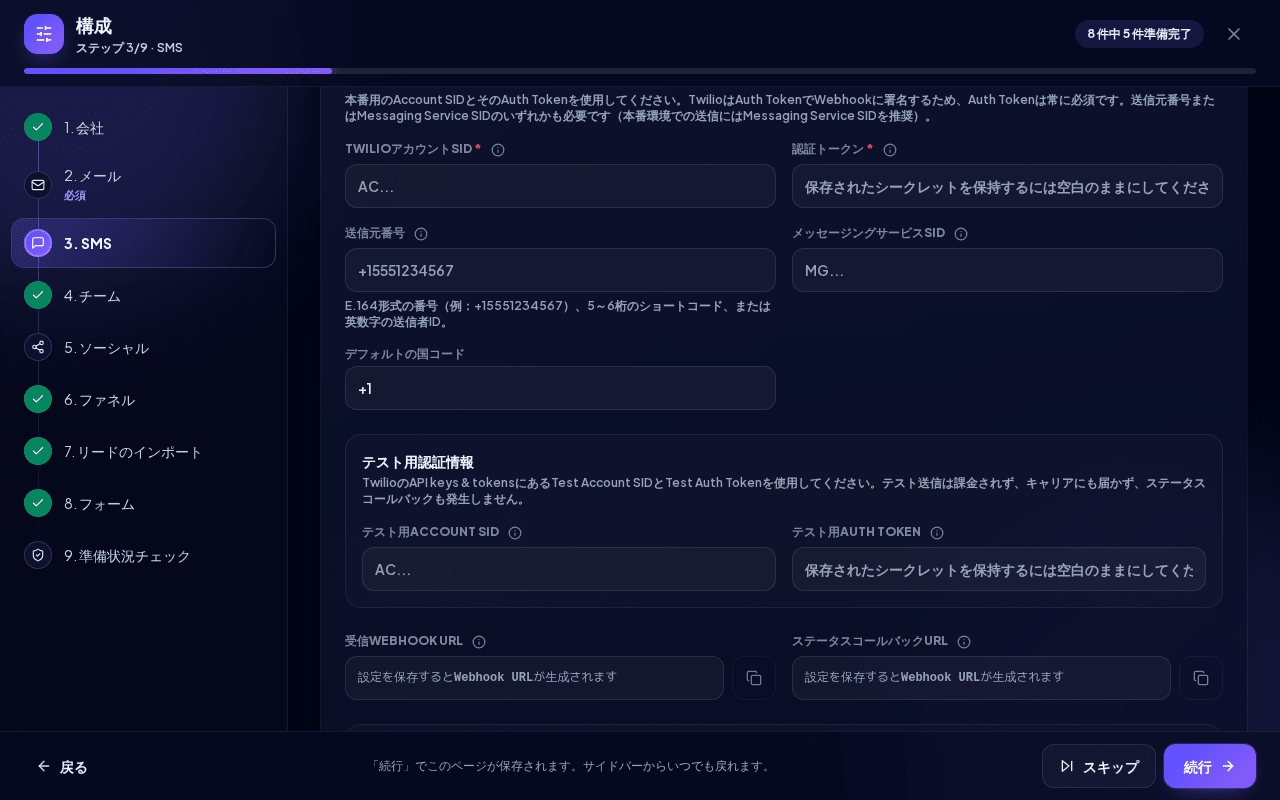The image size is (1280, 800).
Task: Click the info icon beside TWILIOアカウントSID
Action: pos(498,150)
